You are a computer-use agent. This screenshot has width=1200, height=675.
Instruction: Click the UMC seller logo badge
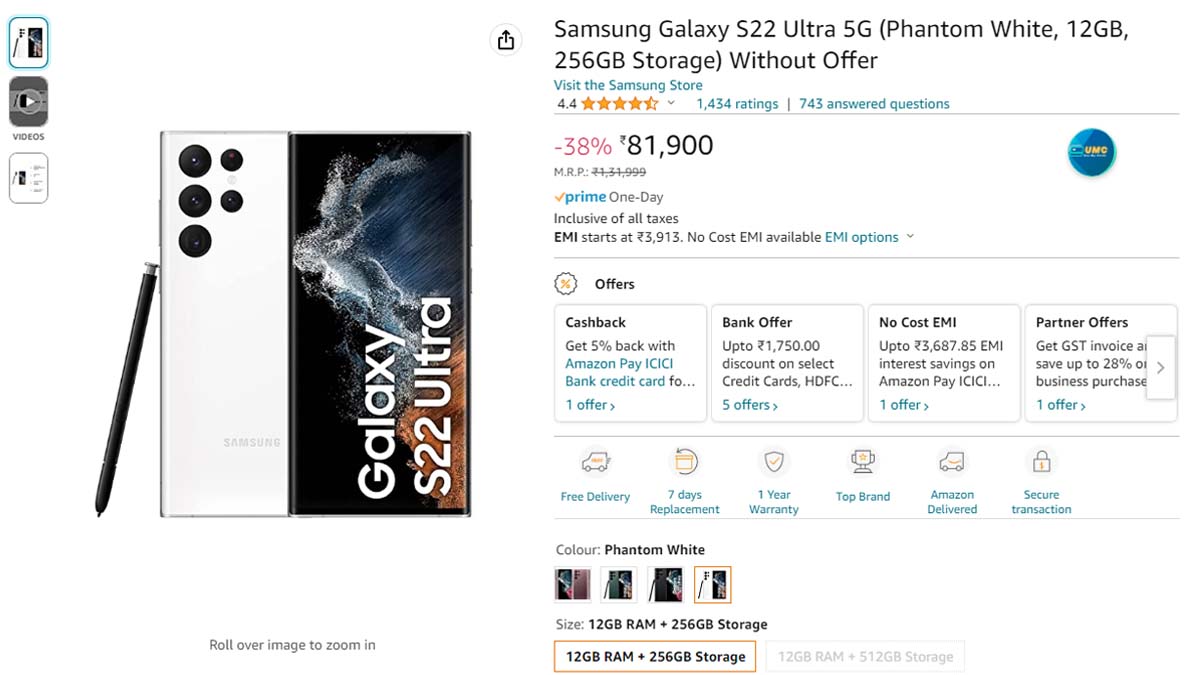(x=1091, y=153)
